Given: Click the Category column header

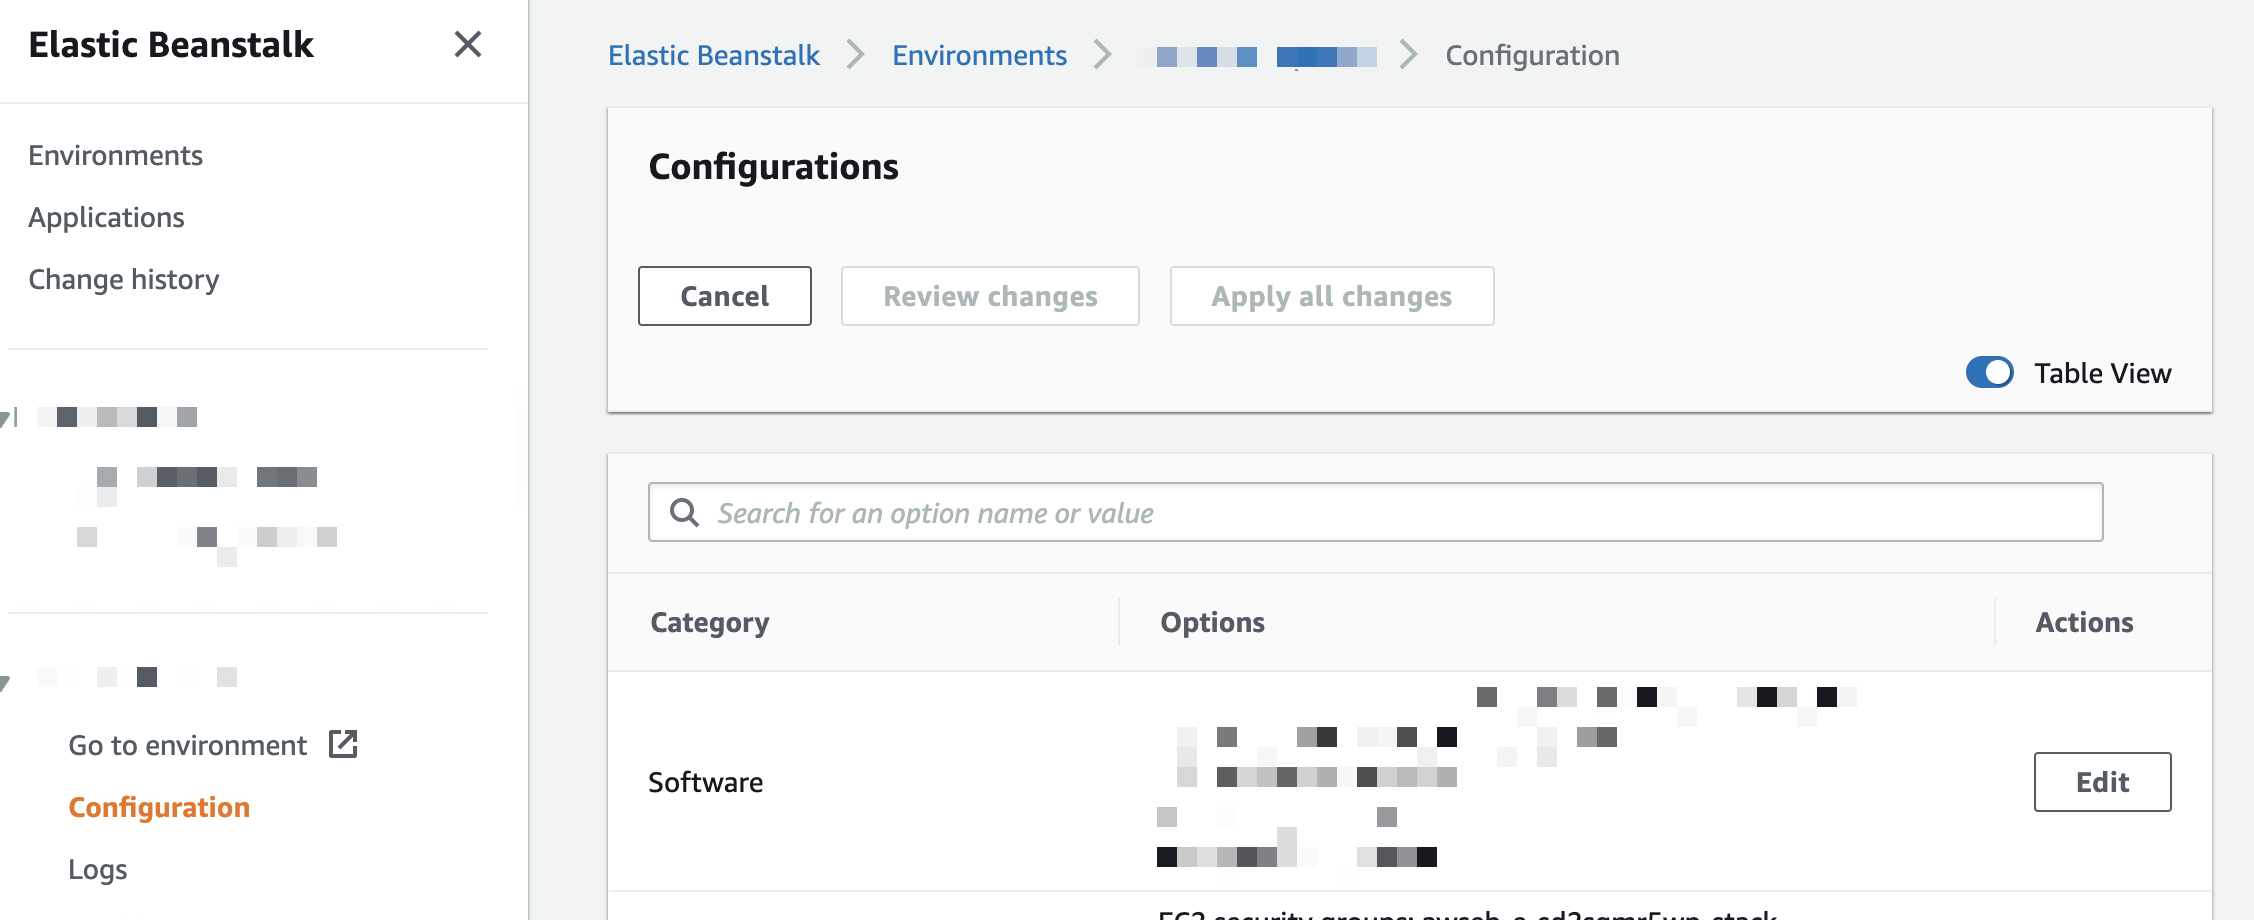Looking at the screenshot, I should [x=710, y=622].
